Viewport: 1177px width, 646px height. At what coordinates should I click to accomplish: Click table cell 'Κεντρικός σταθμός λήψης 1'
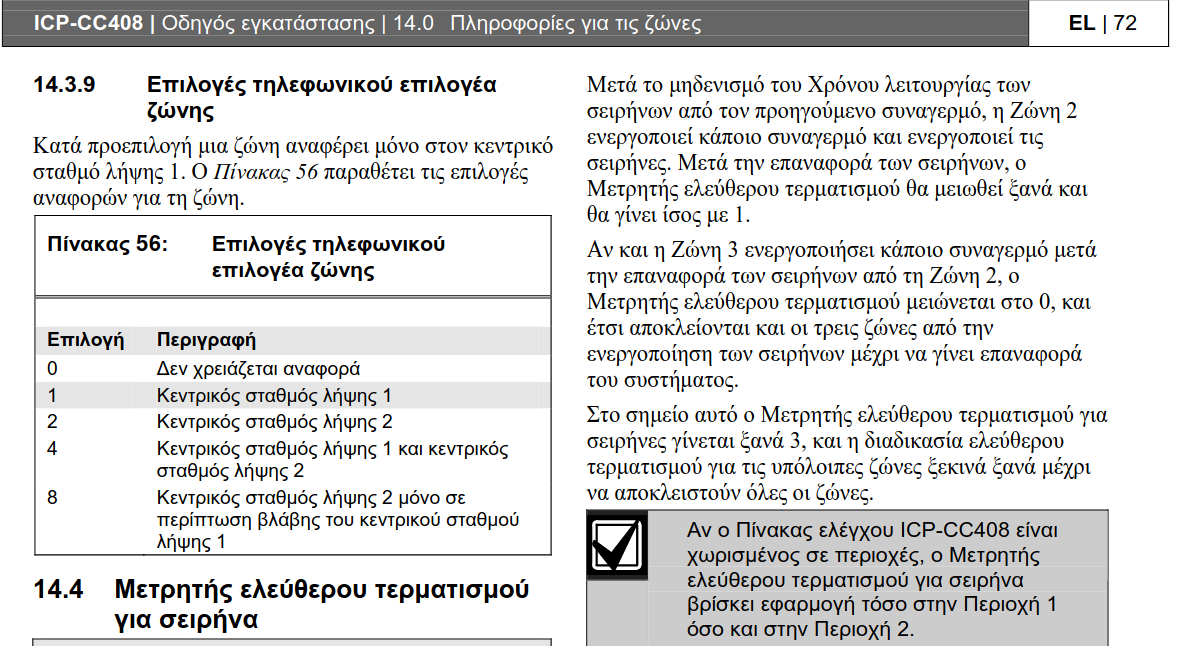coord(274,395)
